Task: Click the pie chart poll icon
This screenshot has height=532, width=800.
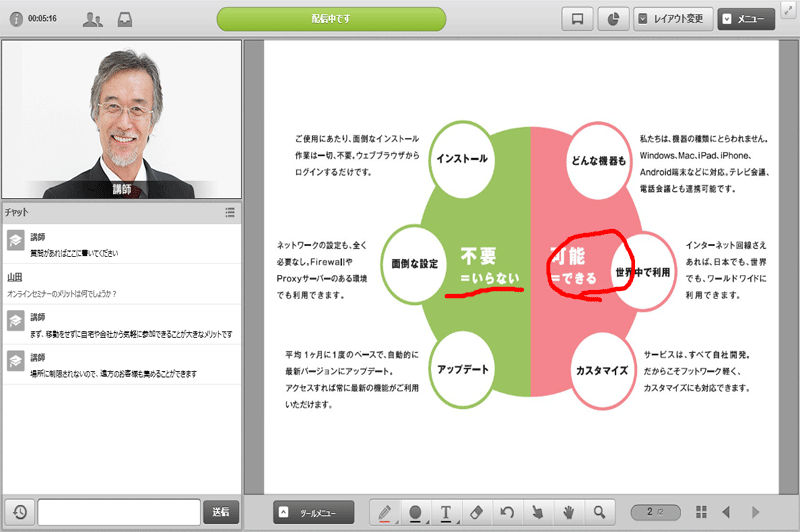Action: 612,19
